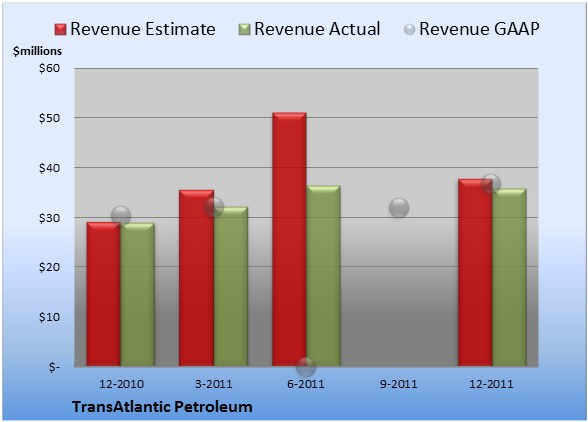588x422 pixels.
Task: Select the 9-2011 quarter label
Action: click(399, 384)
